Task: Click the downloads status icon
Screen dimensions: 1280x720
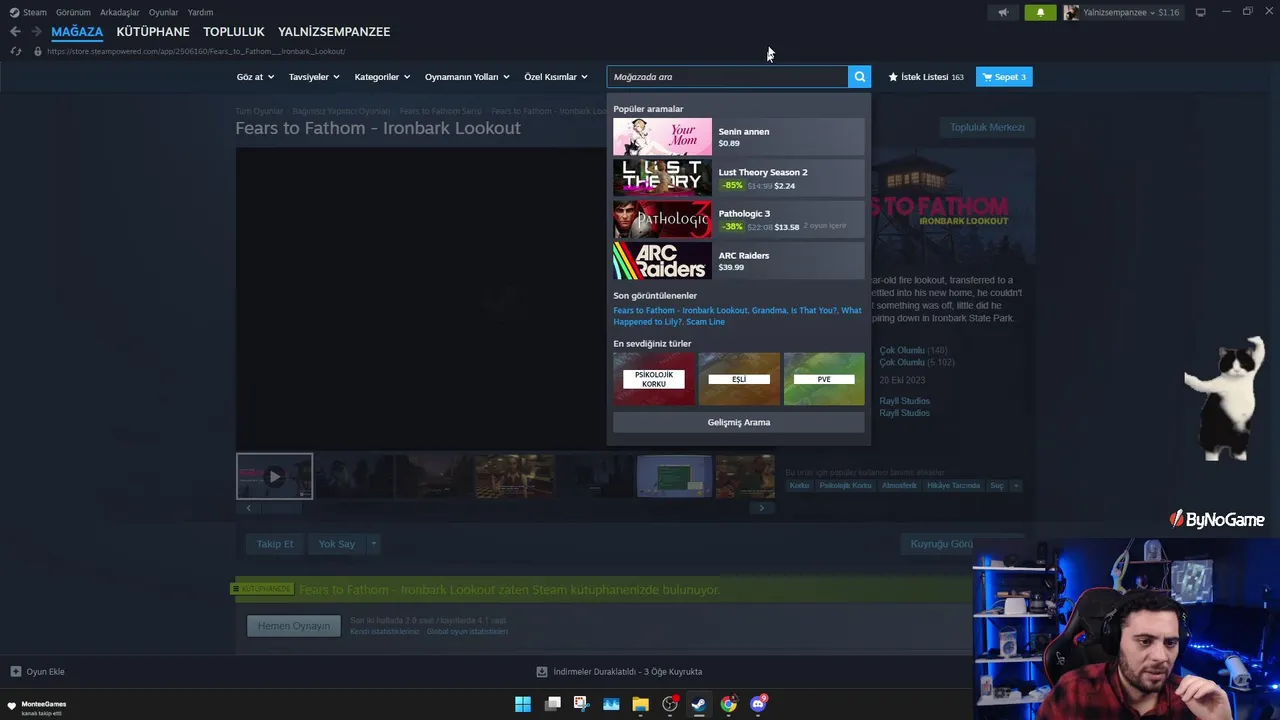Action: click(x=542, y=672)
